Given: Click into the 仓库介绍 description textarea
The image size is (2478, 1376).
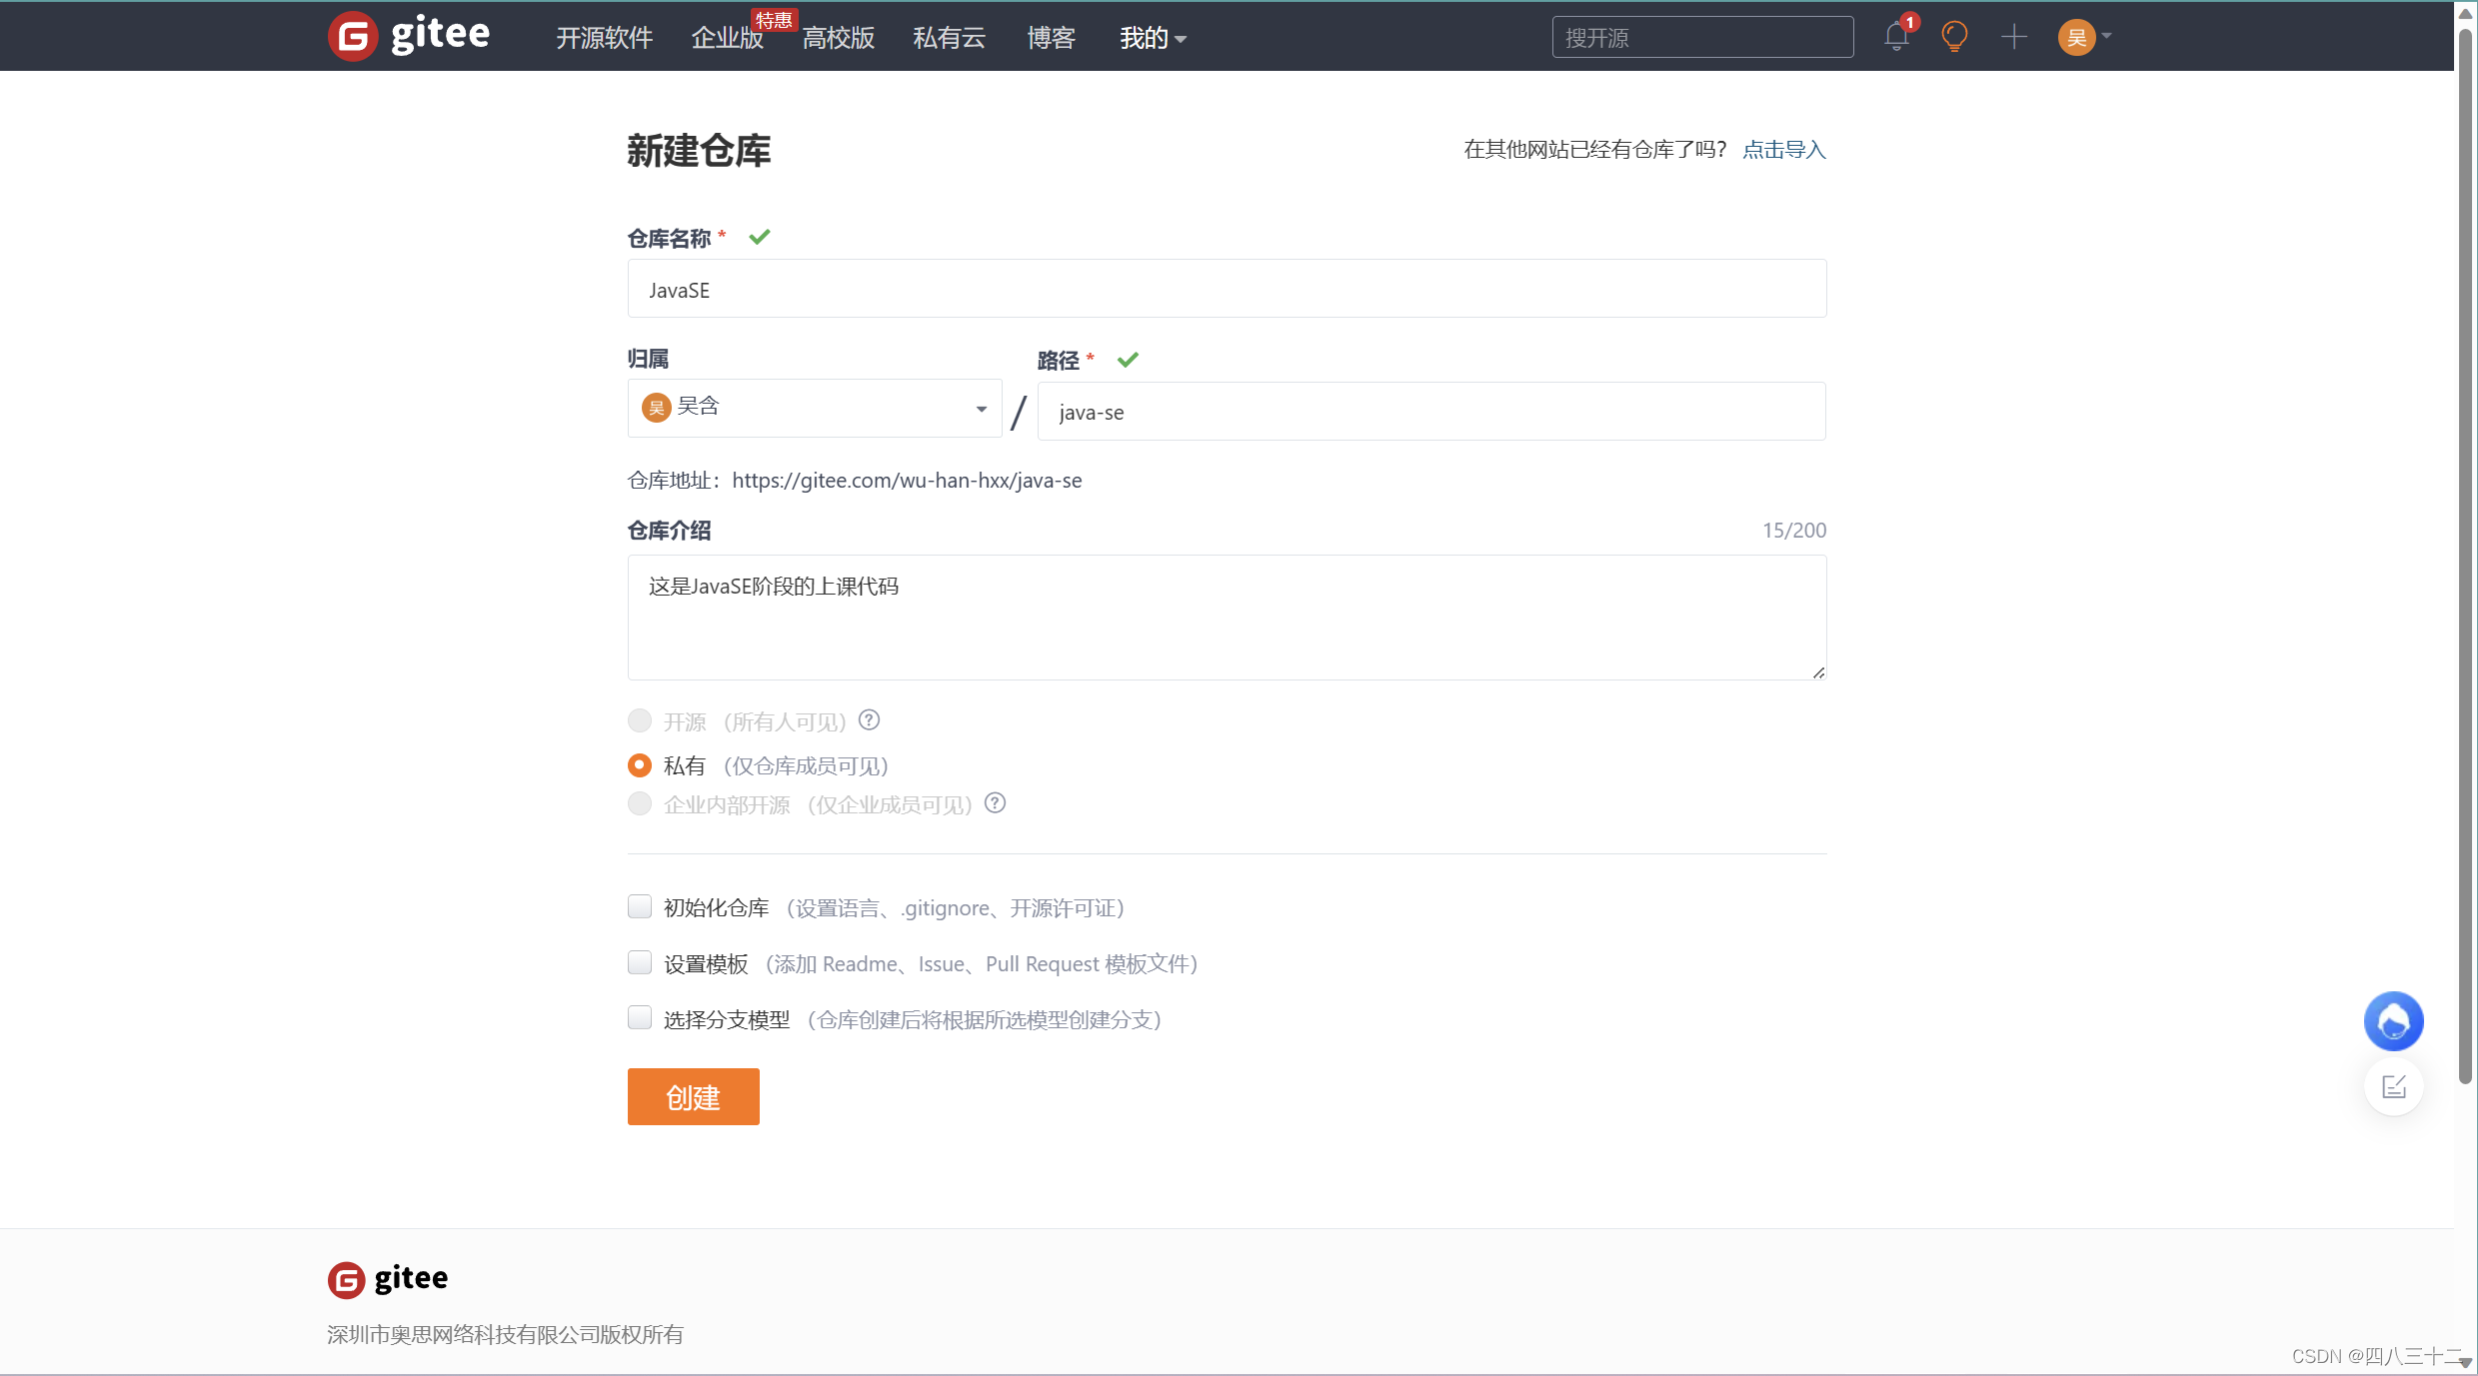Looking at the screenshot, I should click(1226, 617).
